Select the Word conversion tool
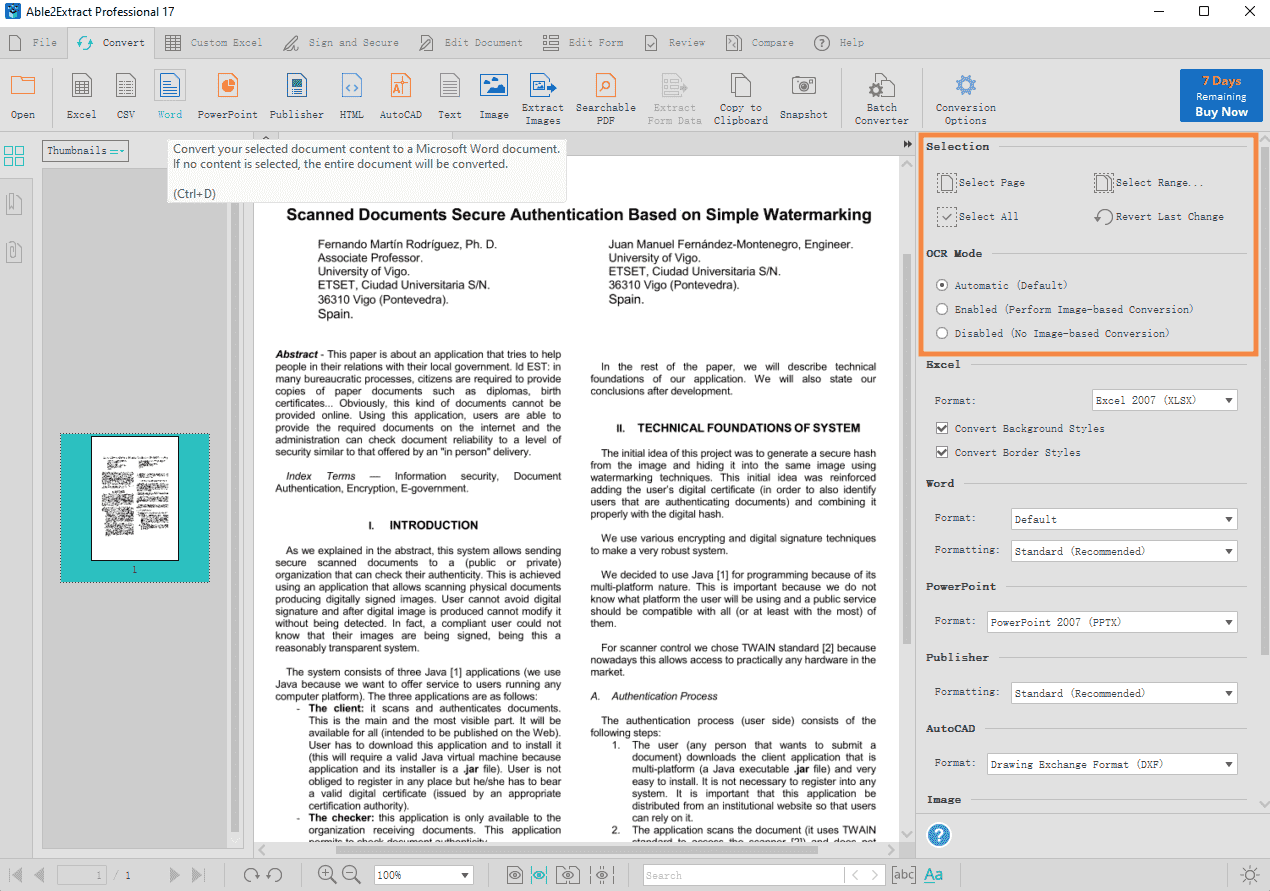Viewport: 1270px width, 891px height. (169, 96)
